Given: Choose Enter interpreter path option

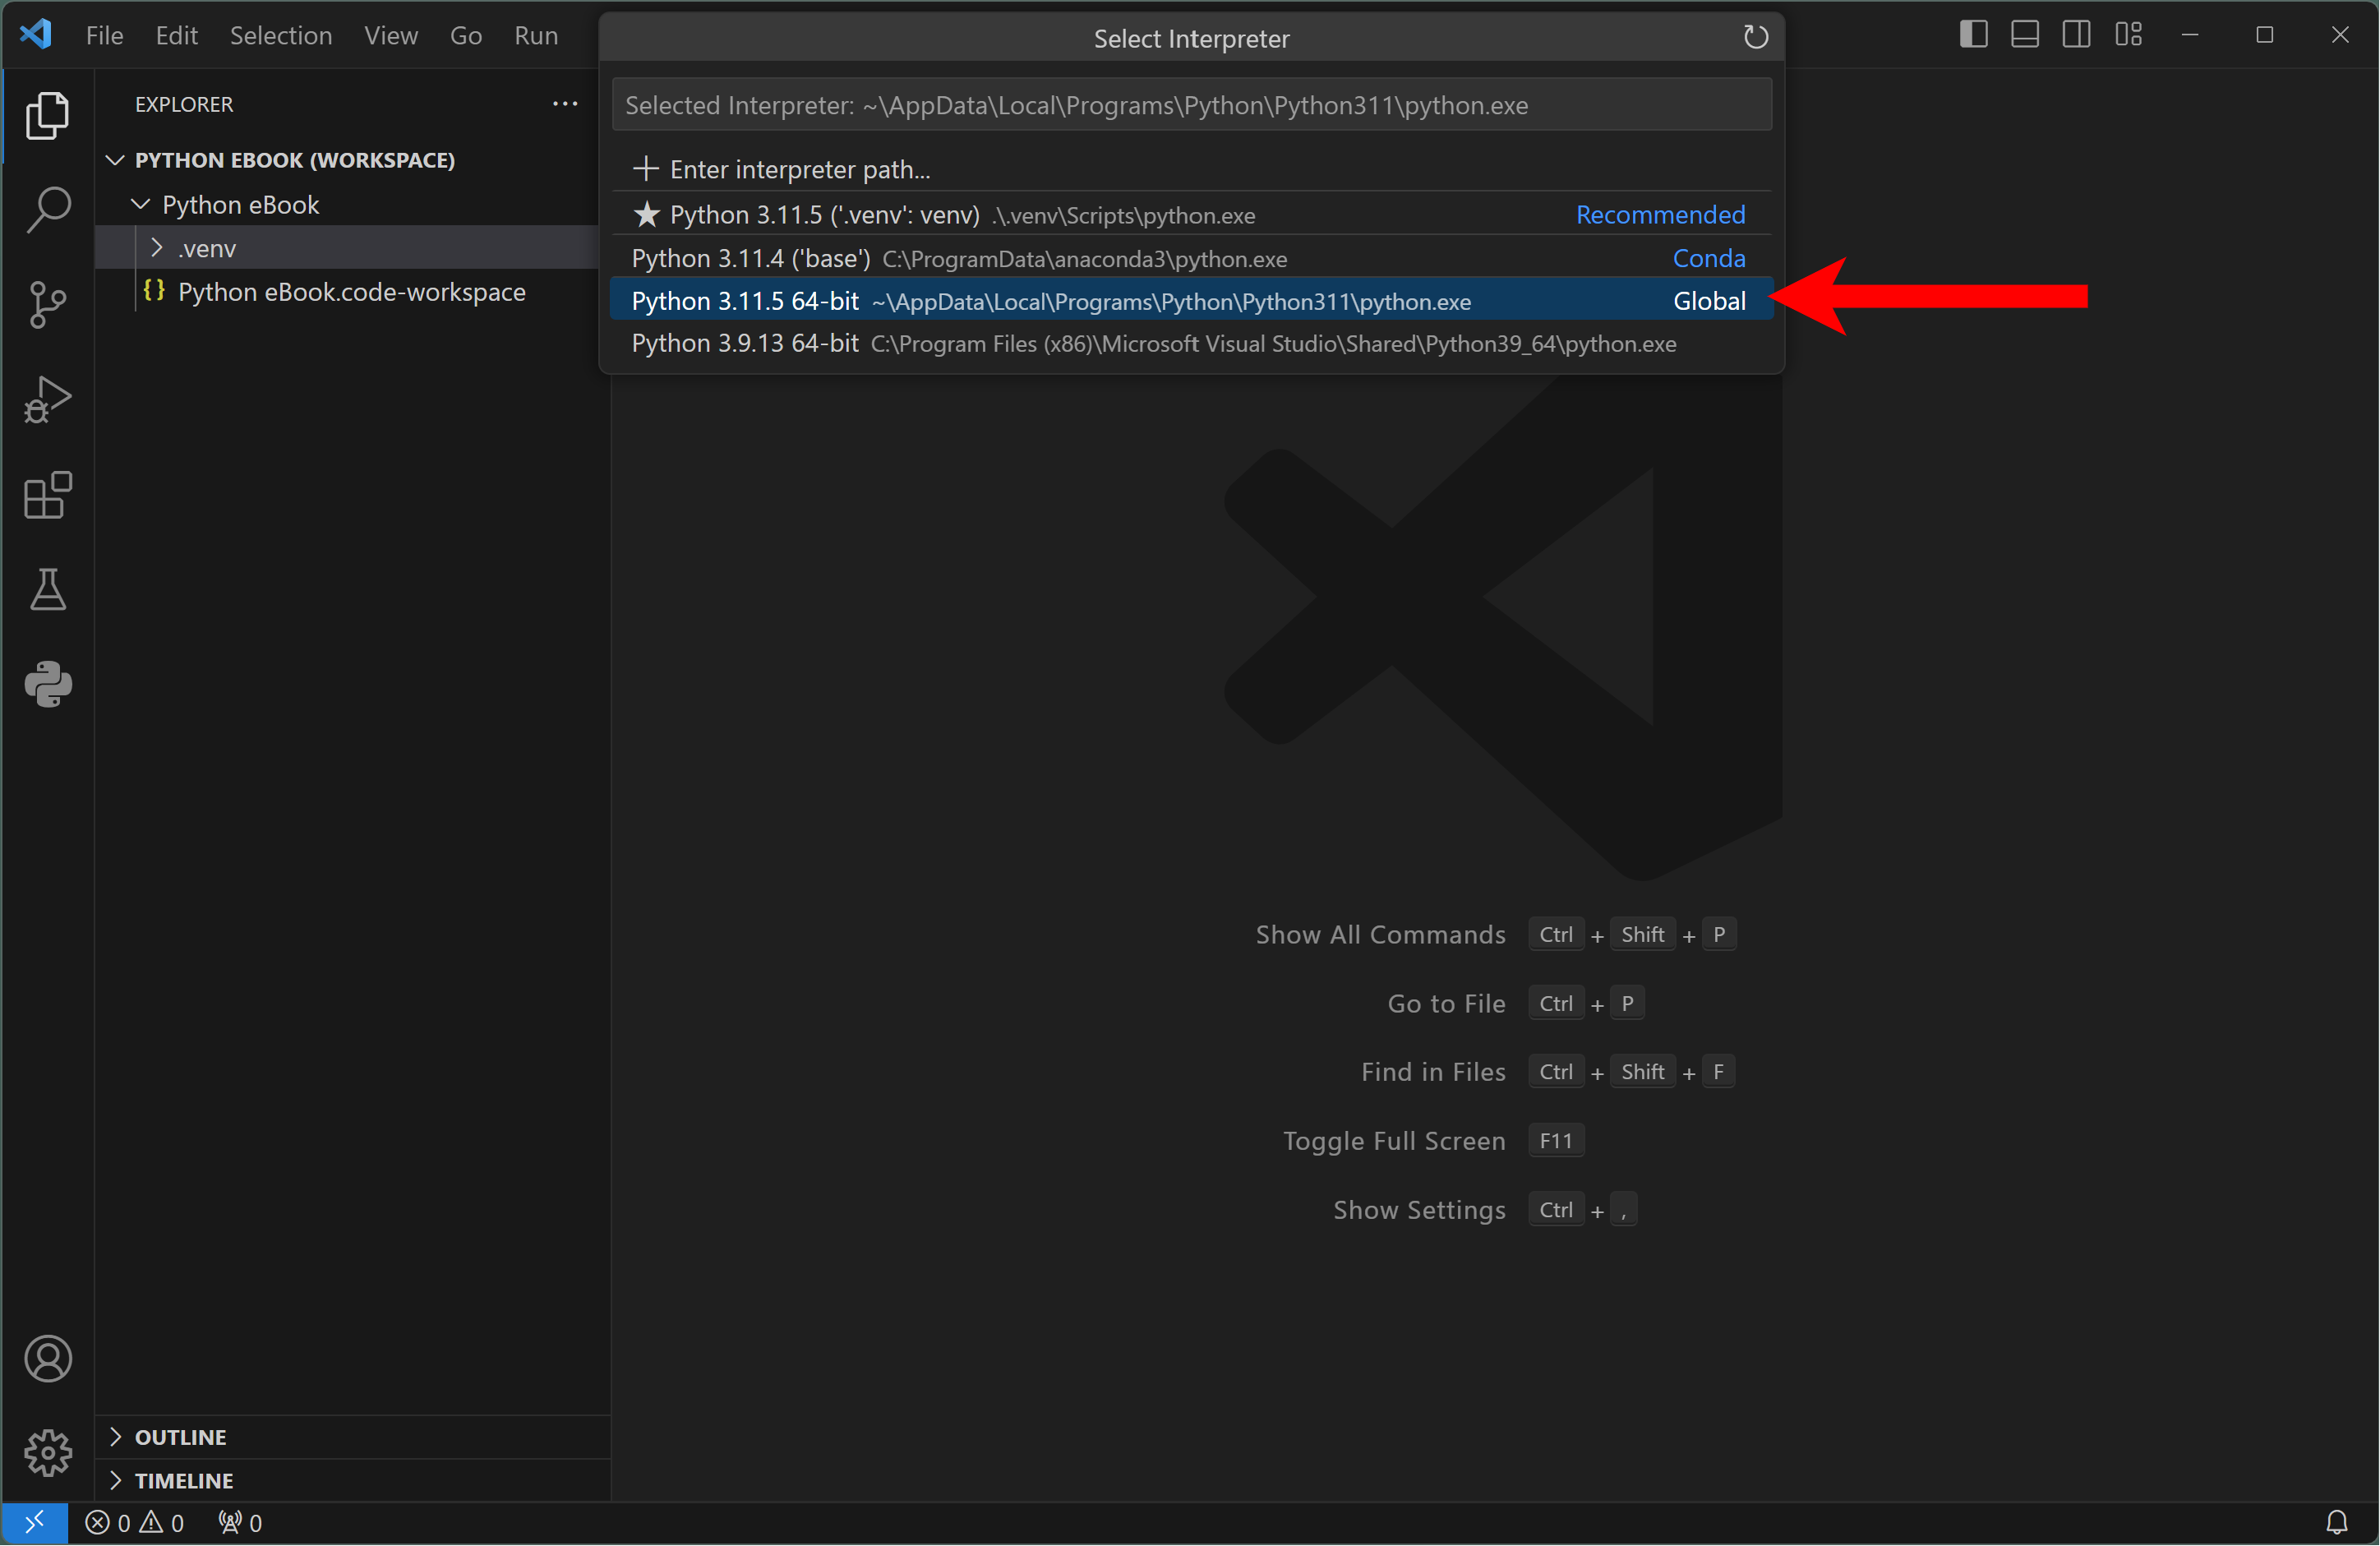Looking at the screenshot, I should (x=1191, y=169).
